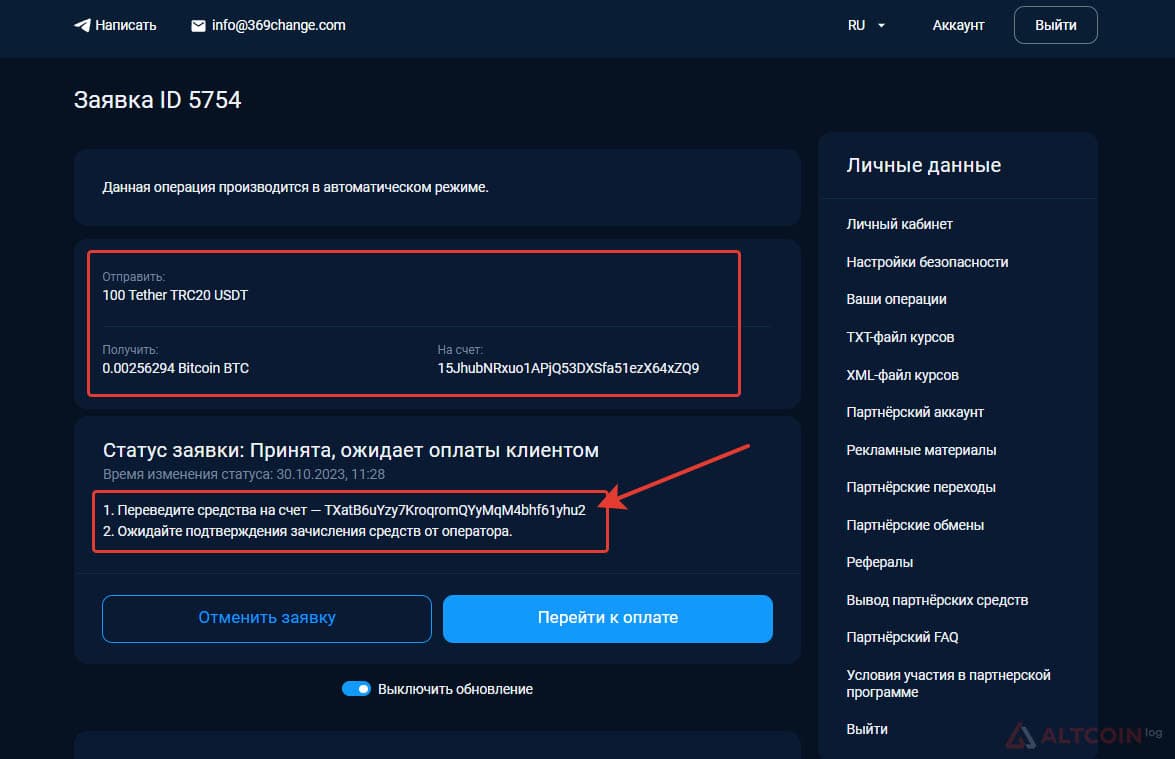1175x759 pixels.
Task: Select the BTC address 15JhubNRxuo1APjQ53DXSfa51ezX64xZQ9
Action: (x=568, y=368)
